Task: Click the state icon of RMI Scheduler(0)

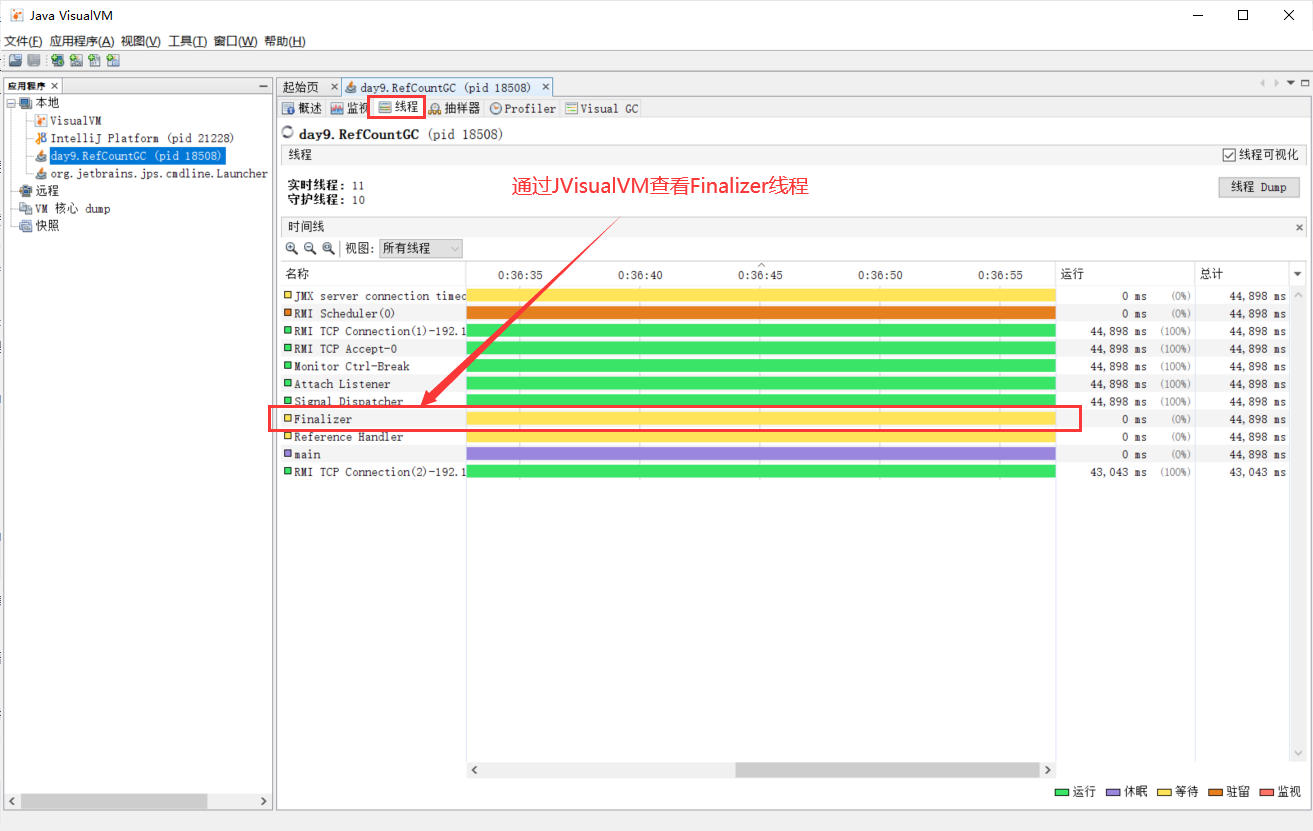Action: point(288,313)
